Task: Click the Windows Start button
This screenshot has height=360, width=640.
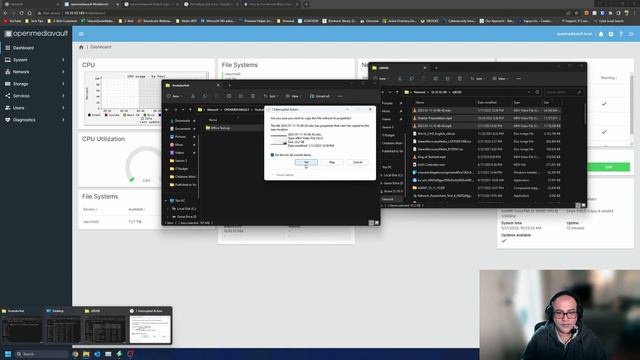Action: pos(8,354)
